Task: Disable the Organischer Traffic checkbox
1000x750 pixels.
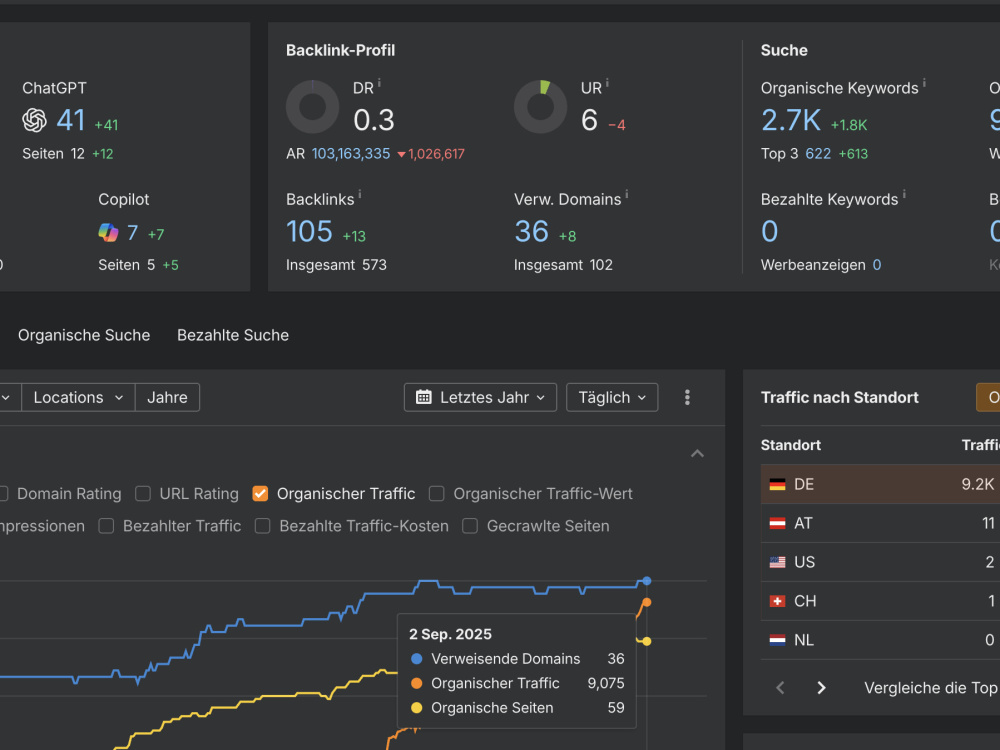Action: point(260,494)
